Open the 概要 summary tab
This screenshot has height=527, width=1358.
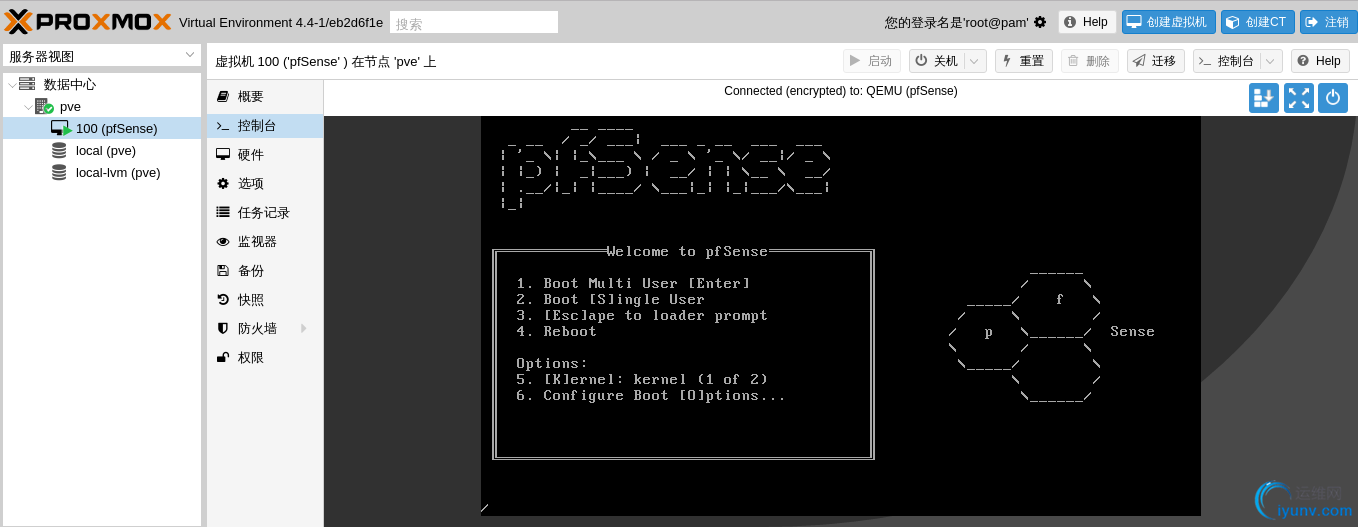tap(265, 97)
